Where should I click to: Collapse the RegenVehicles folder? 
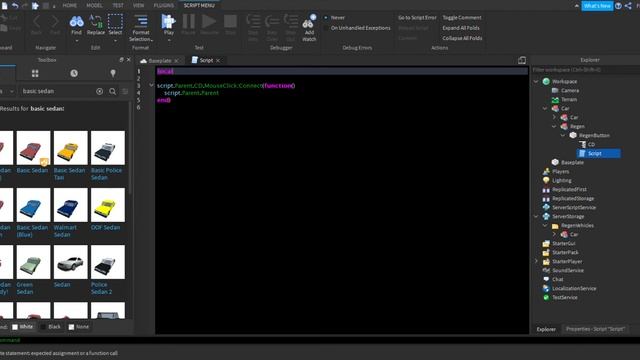pos(545,225)
